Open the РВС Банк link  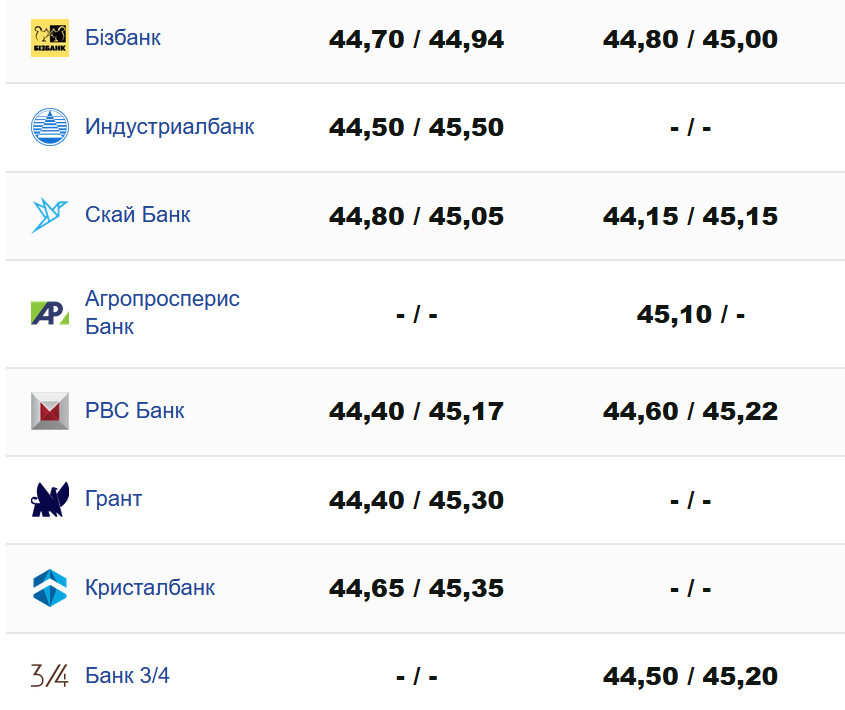135,411
